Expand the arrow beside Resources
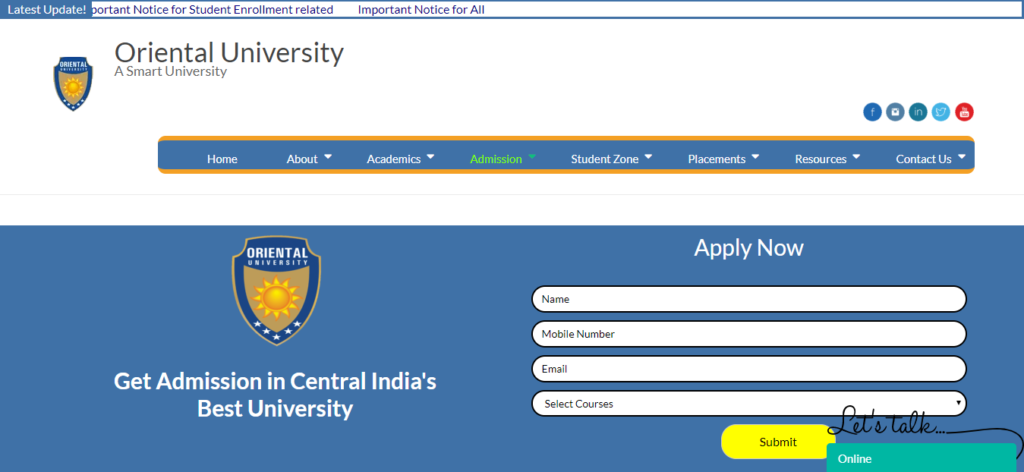 point(856,157)
